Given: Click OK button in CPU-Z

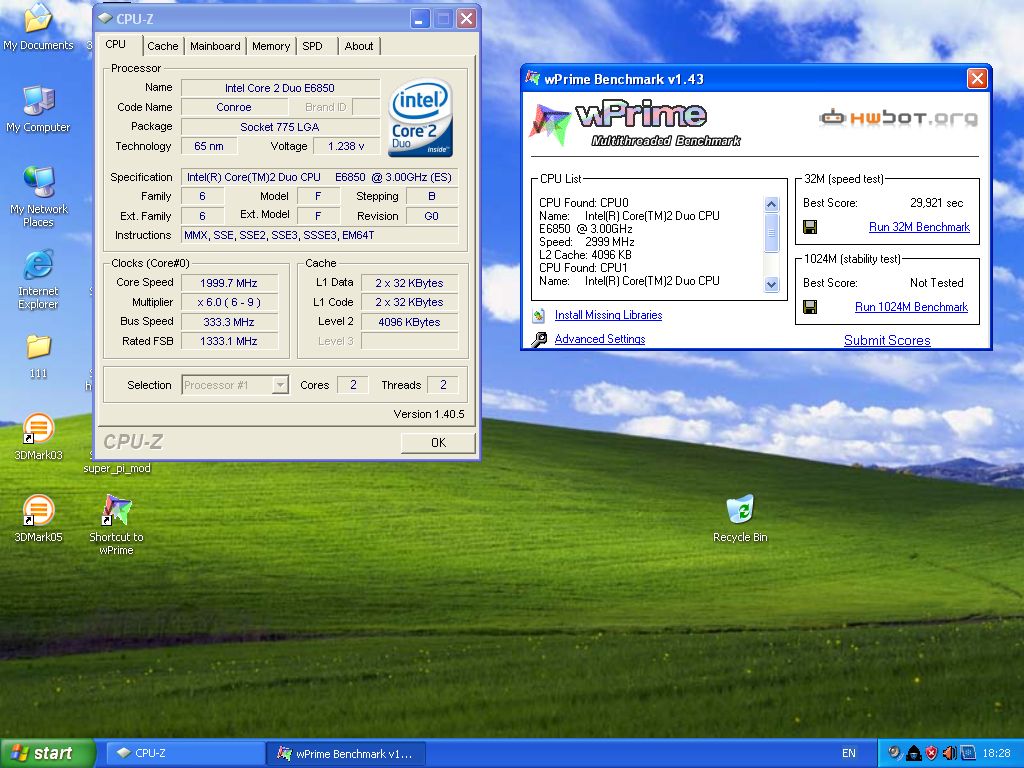Looking at the screenshot, I should point(438,442).
